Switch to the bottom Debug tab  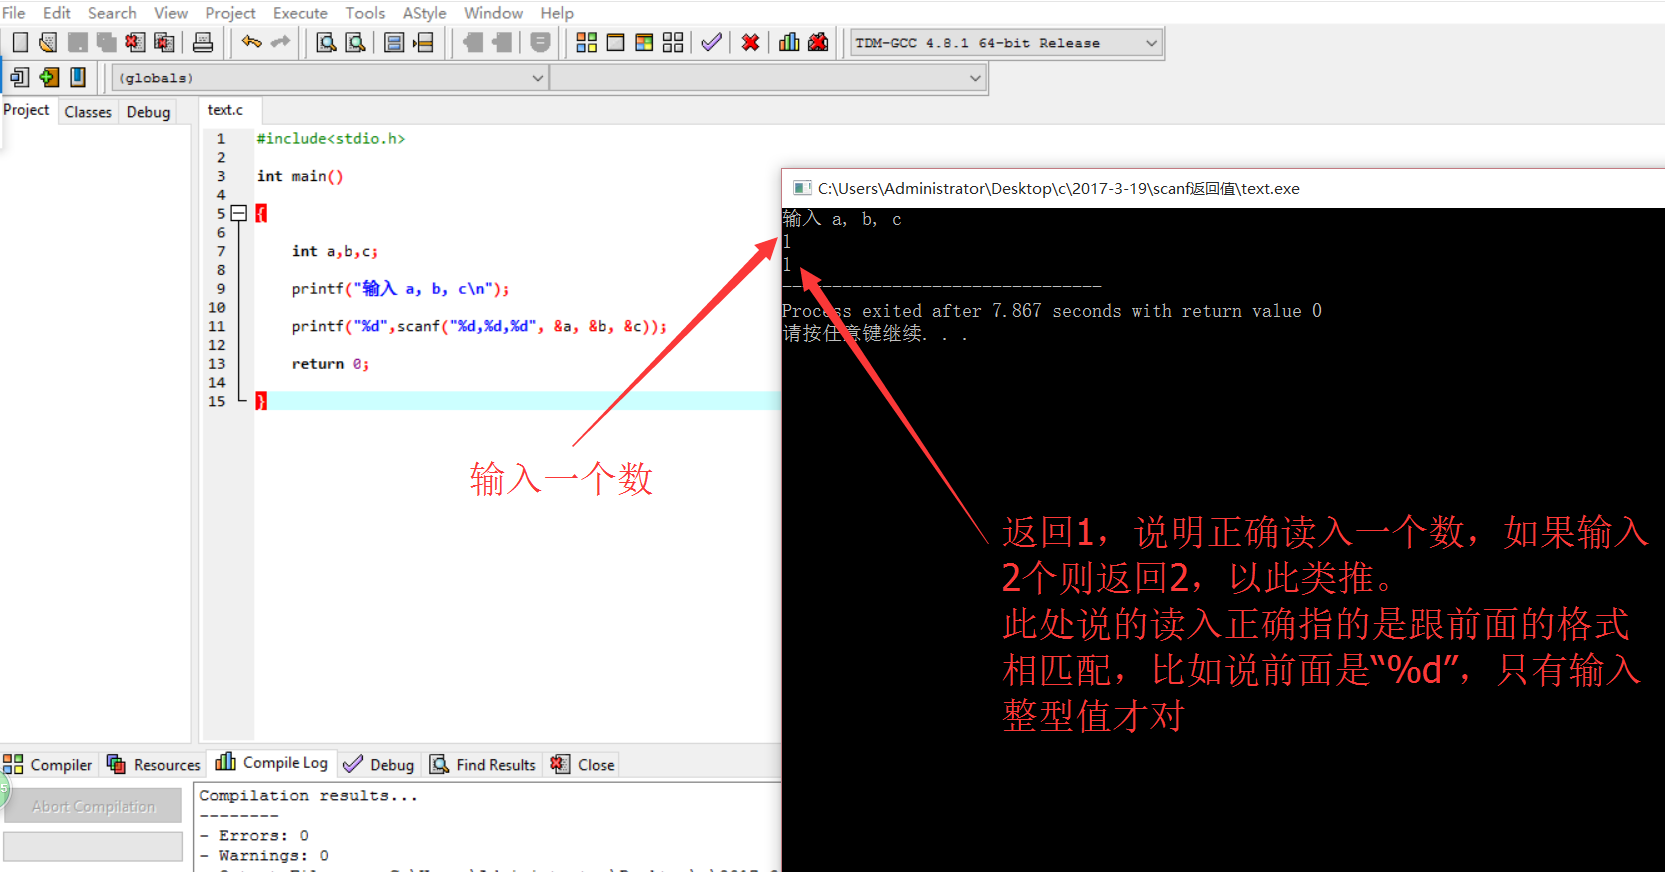[378, 764]
